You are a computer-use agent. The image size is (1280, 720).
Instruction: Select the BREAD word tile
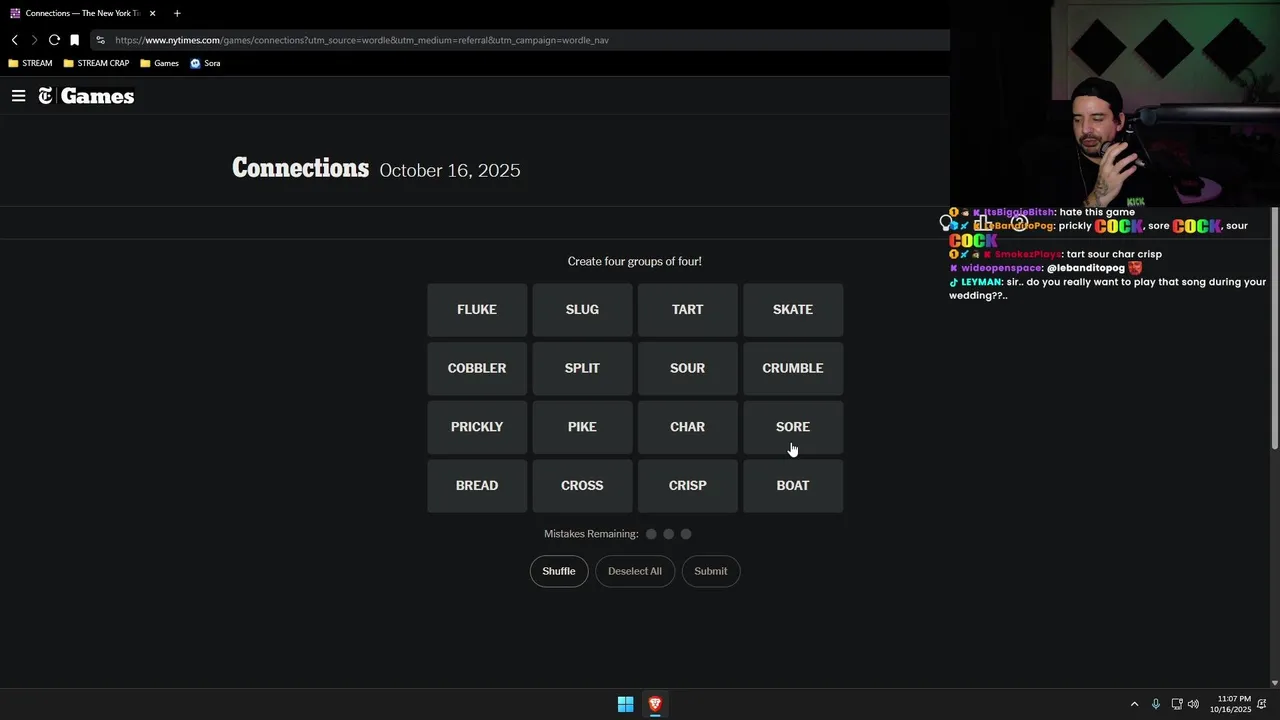tap(477, 486)
